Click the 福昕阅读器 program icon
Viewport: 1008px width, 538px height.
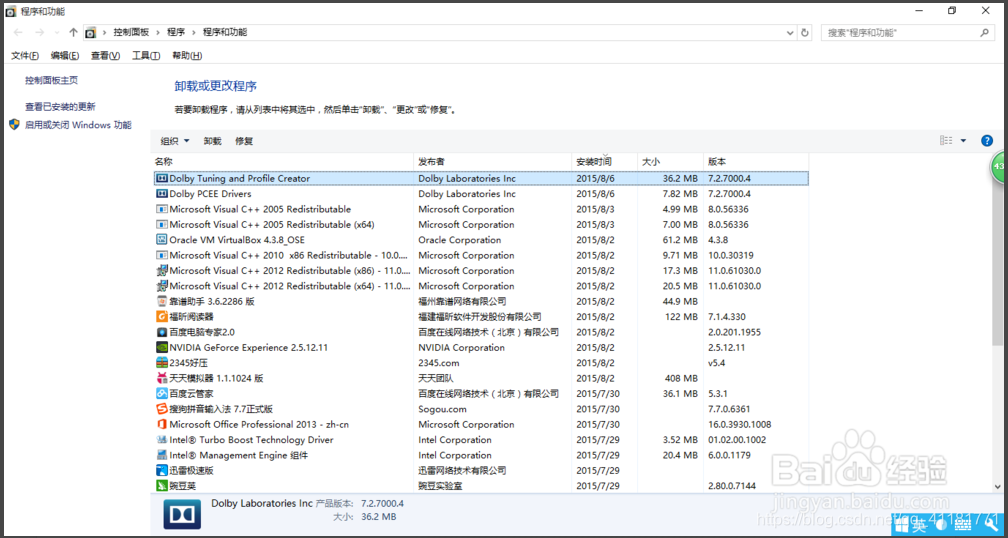pyautogui.click(x=162, y=317)
